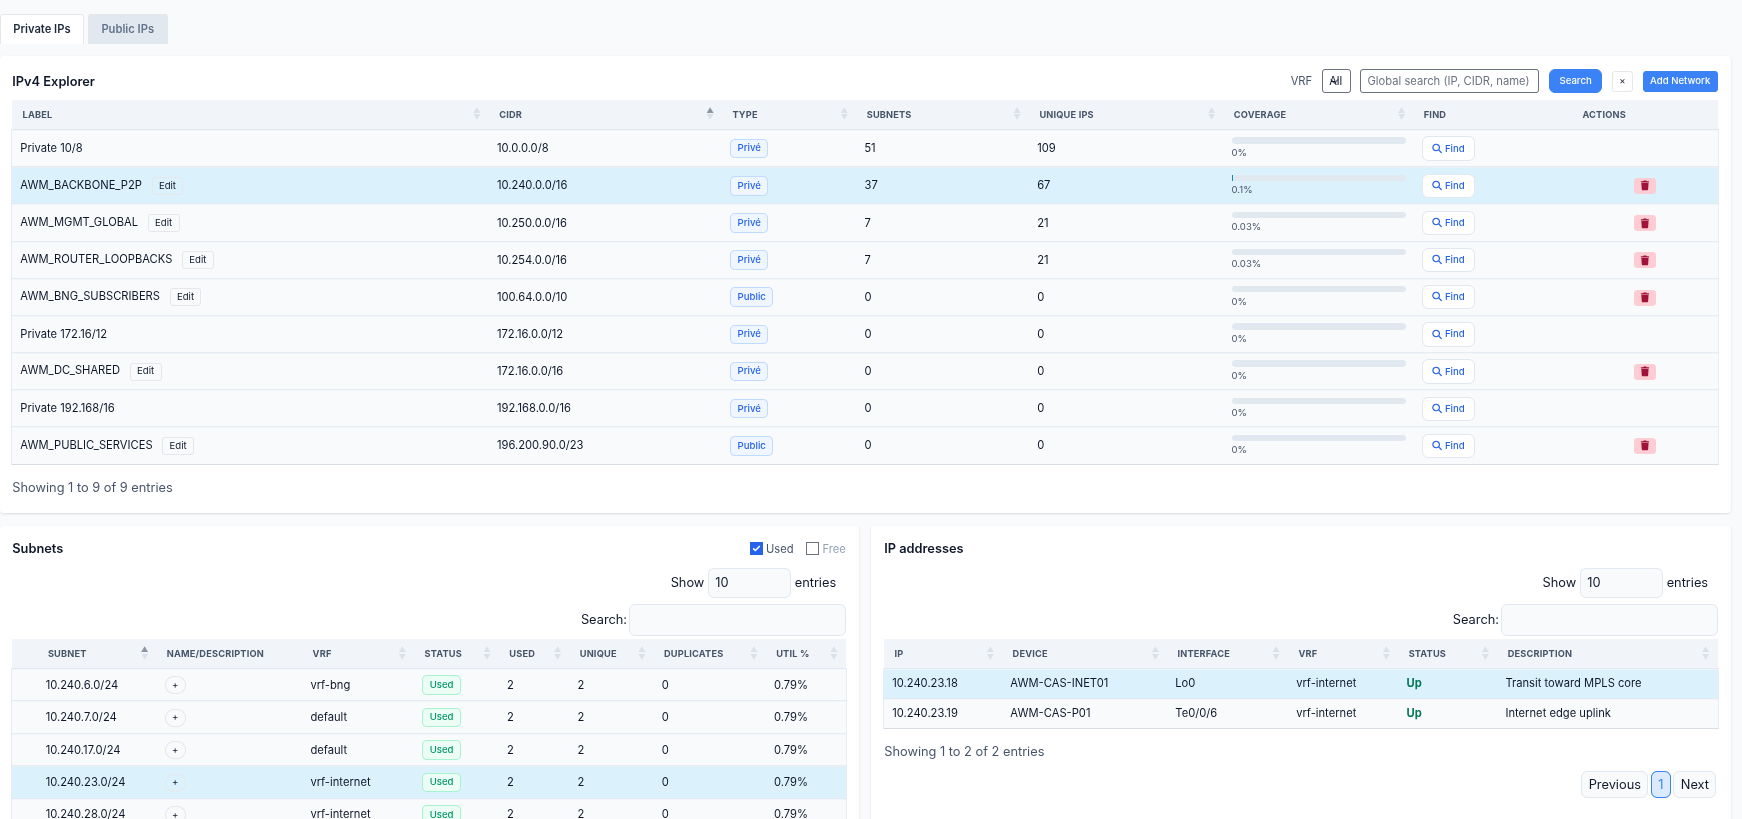Click the AWM_MGMT_GLOBAL coverage bar

[x=1318, y=215]
